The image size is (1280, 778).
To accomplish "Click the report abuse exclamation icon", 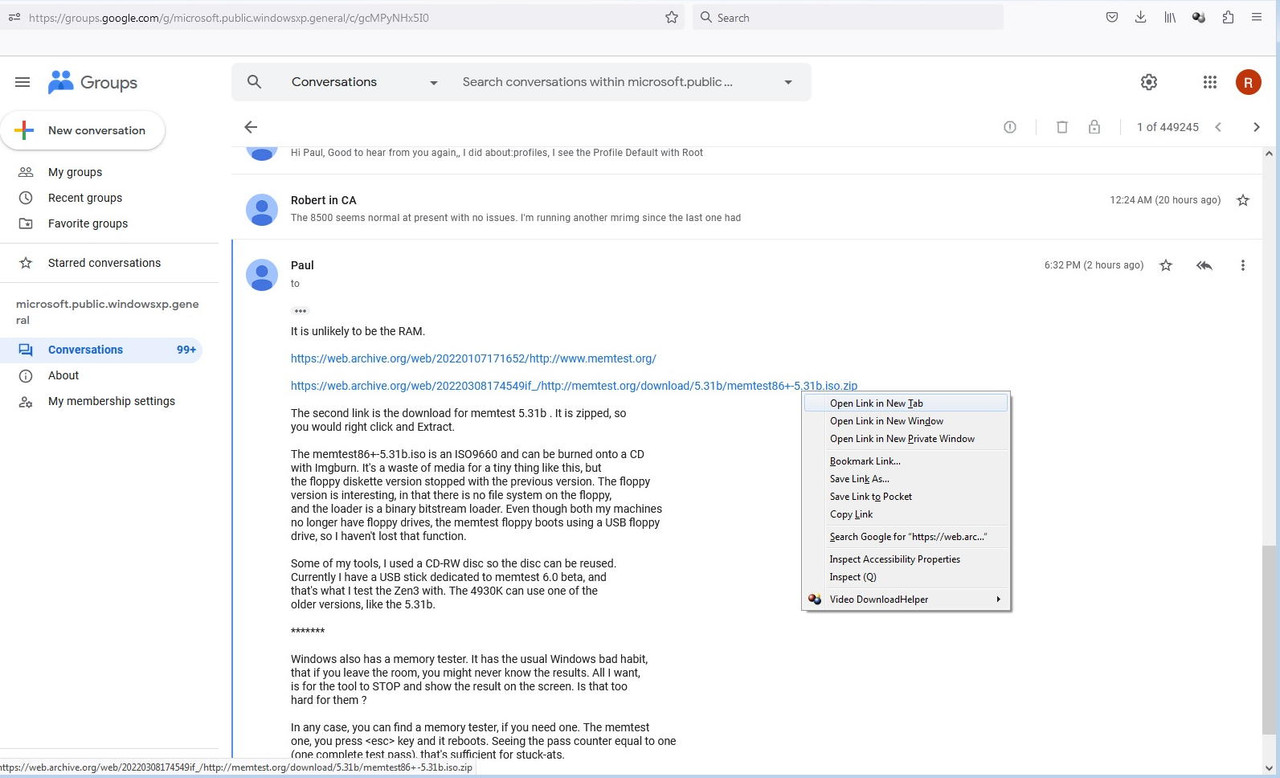I will click(1010, 127).
